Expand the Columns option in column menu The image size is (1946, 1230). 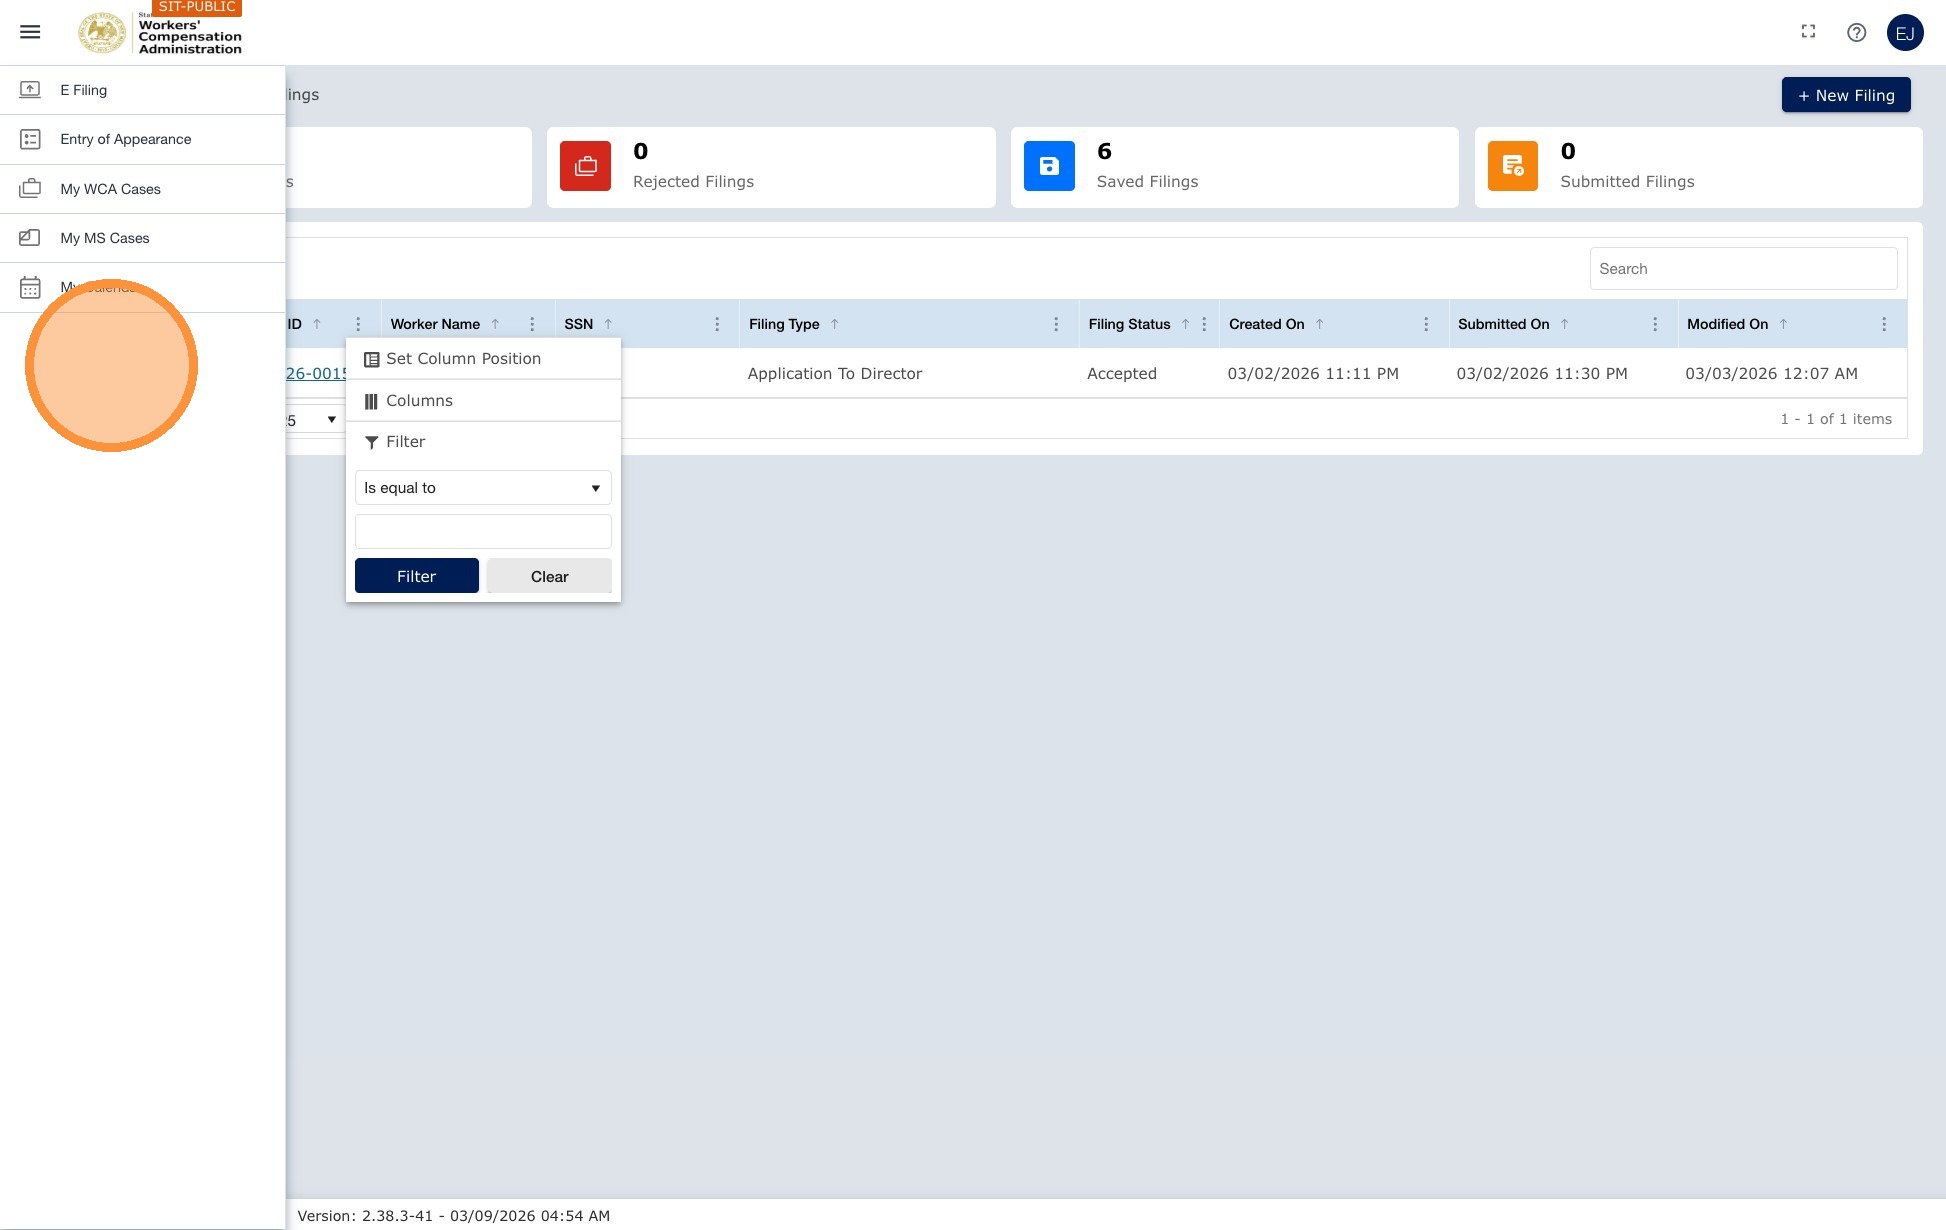pos(483,400)
